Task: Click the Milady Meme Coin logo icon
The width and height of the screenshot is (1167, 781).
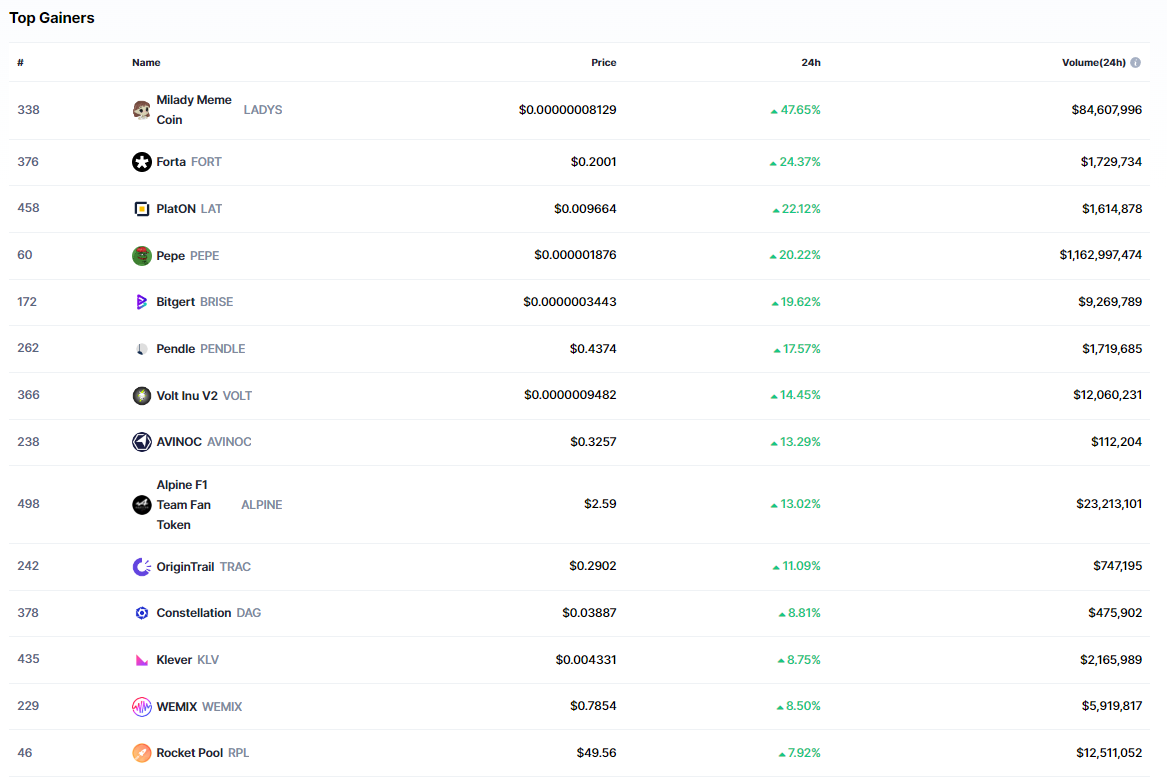Action: 142,110
